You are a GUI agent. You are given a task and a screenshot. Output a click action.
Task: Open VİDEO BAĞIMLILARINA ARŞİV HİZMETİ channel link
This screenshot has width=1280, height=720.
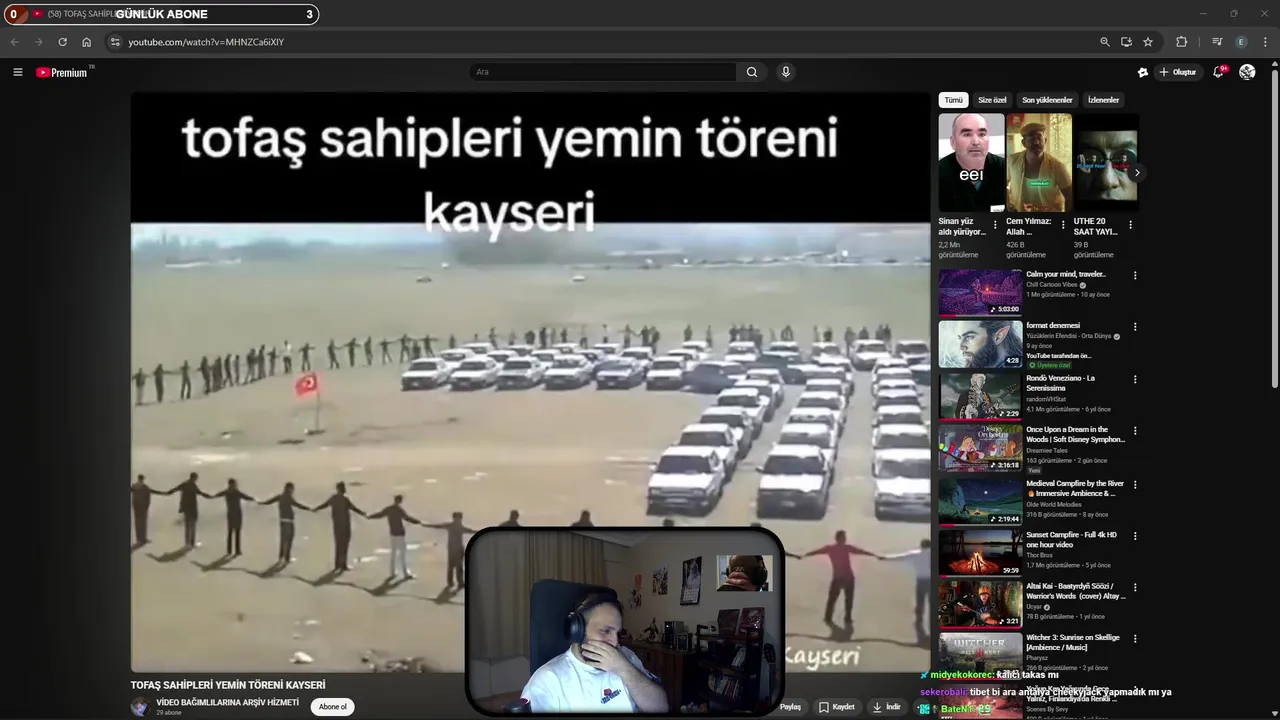227,703
